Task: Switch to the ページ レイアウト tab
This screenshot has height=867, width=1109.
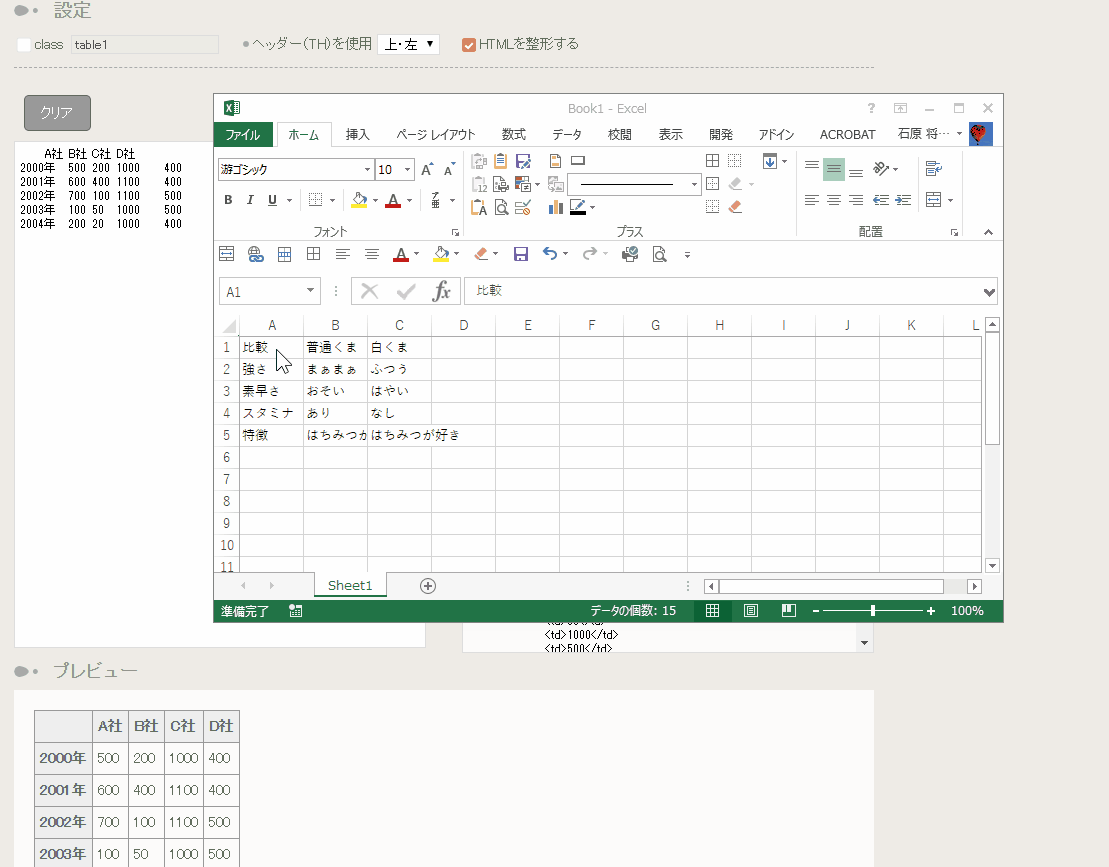Action: click(436, 134)
